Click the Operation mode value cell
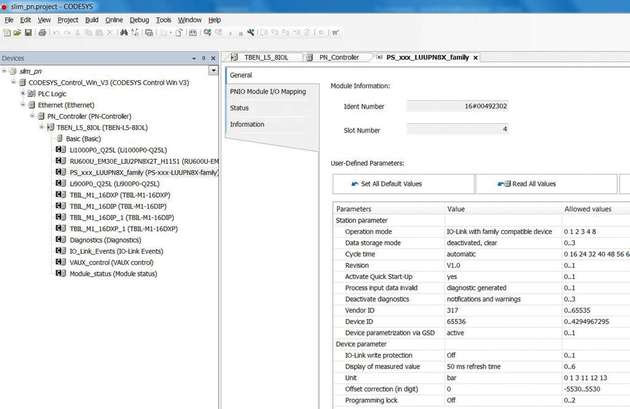 (x=503, y=232)
